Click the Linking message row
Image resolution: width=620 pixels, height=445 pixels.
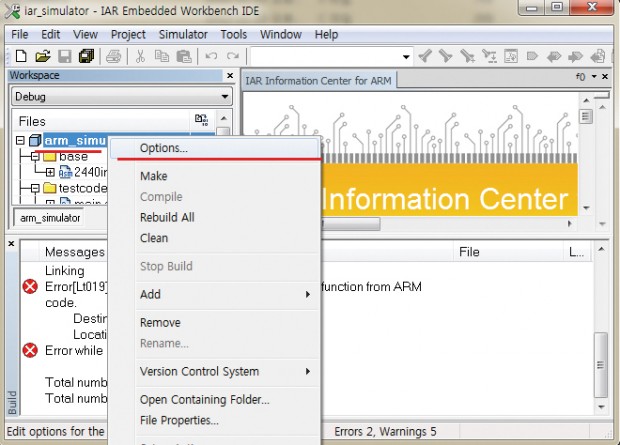(x=64, y=271)
